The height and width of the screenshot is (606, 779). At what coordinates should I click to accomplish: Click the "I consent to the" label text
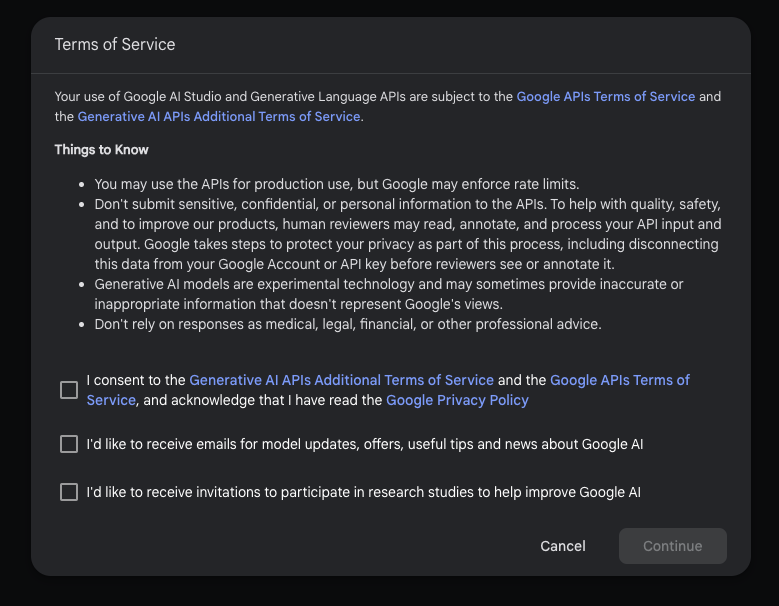[x=136, y=380]
